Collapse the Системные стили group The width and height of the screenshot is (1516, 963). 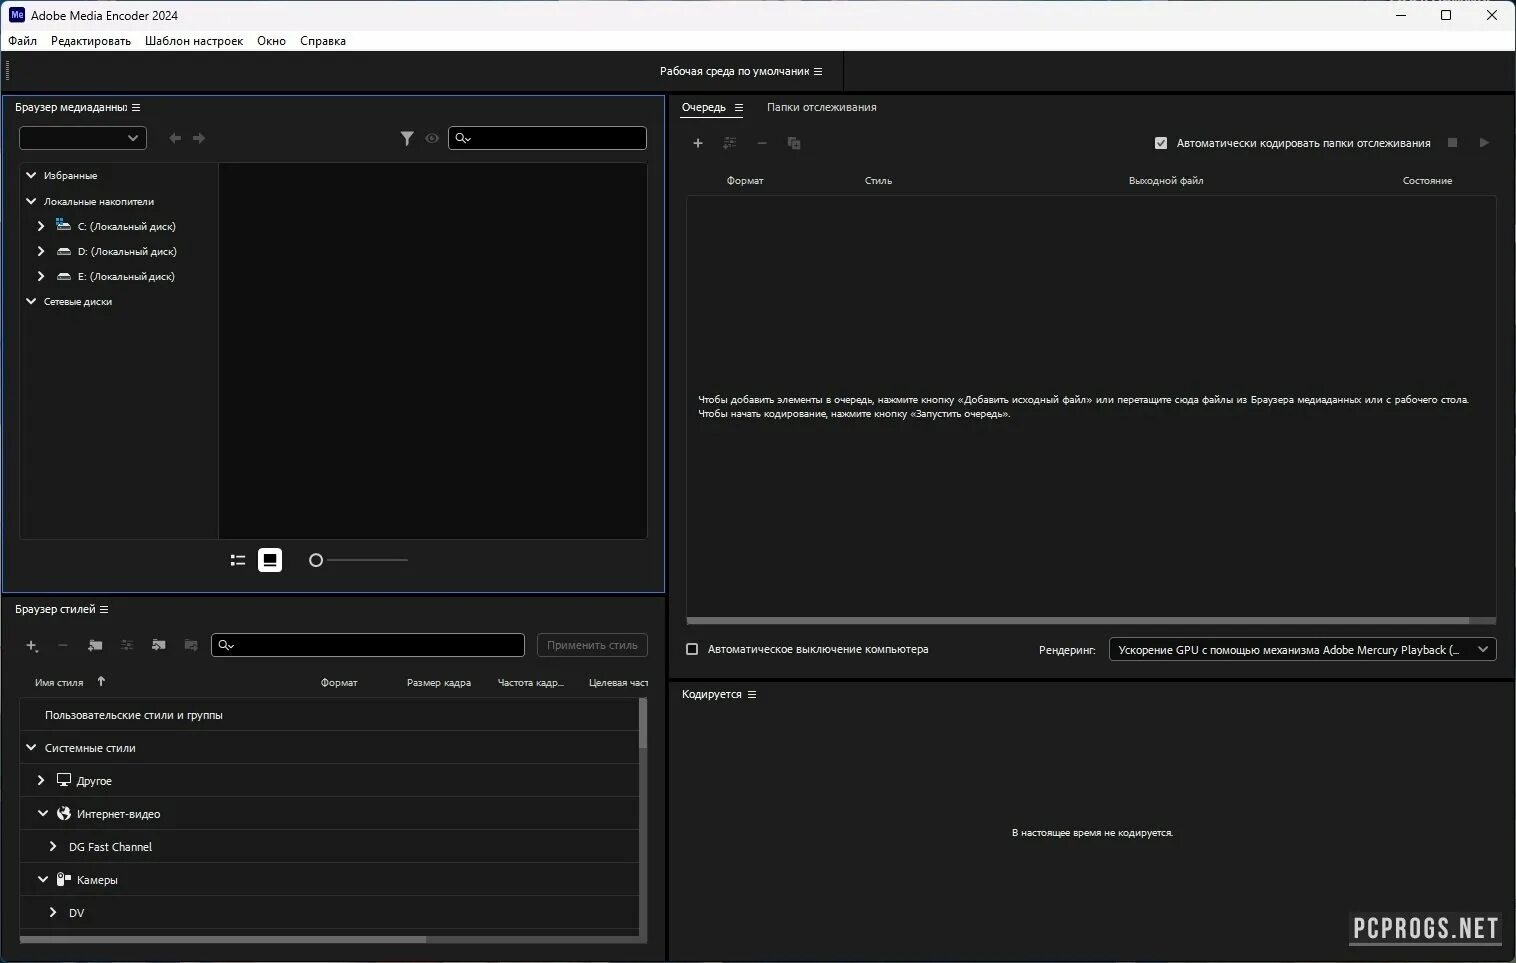(31, 747)
